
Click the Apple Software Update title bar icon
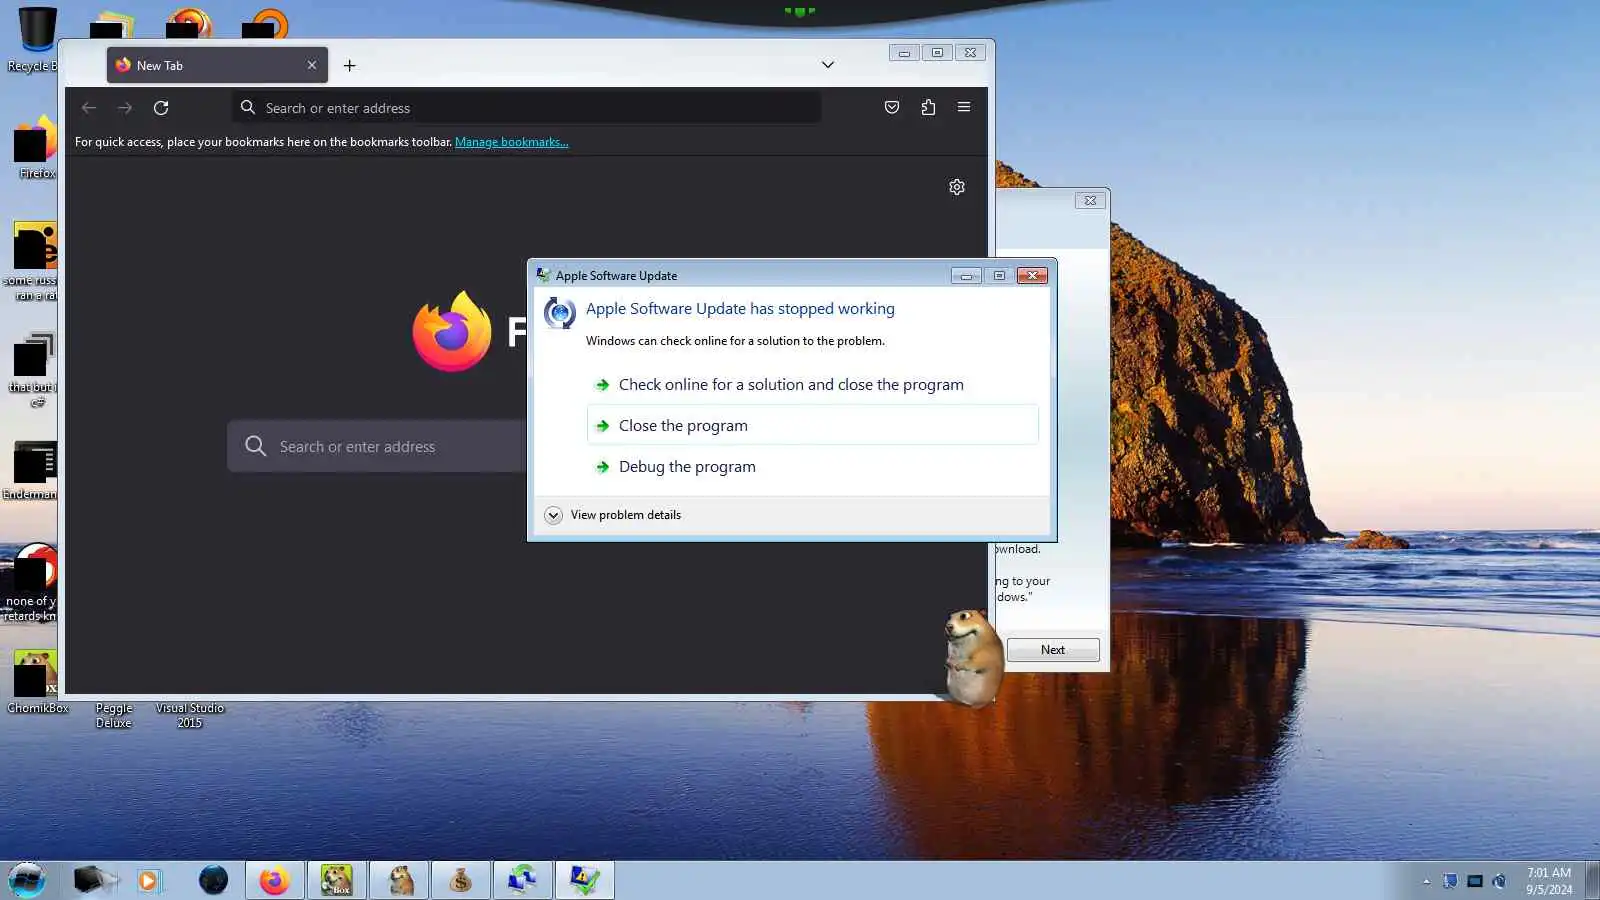[543, 275]
